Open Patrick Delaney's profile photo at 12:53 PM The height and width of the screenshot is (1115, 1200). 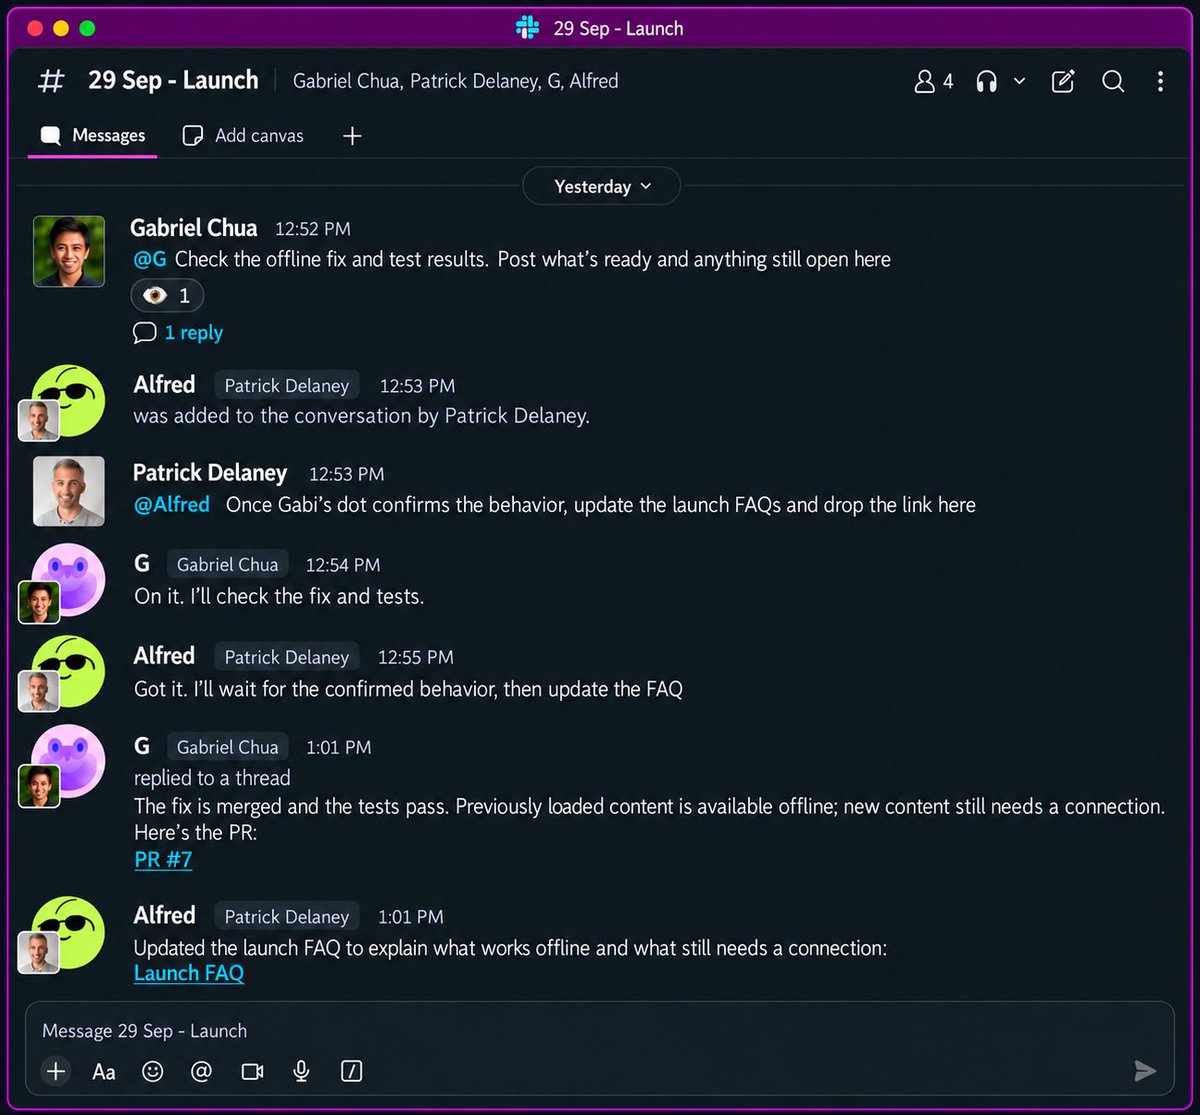[x=69, y=492]
